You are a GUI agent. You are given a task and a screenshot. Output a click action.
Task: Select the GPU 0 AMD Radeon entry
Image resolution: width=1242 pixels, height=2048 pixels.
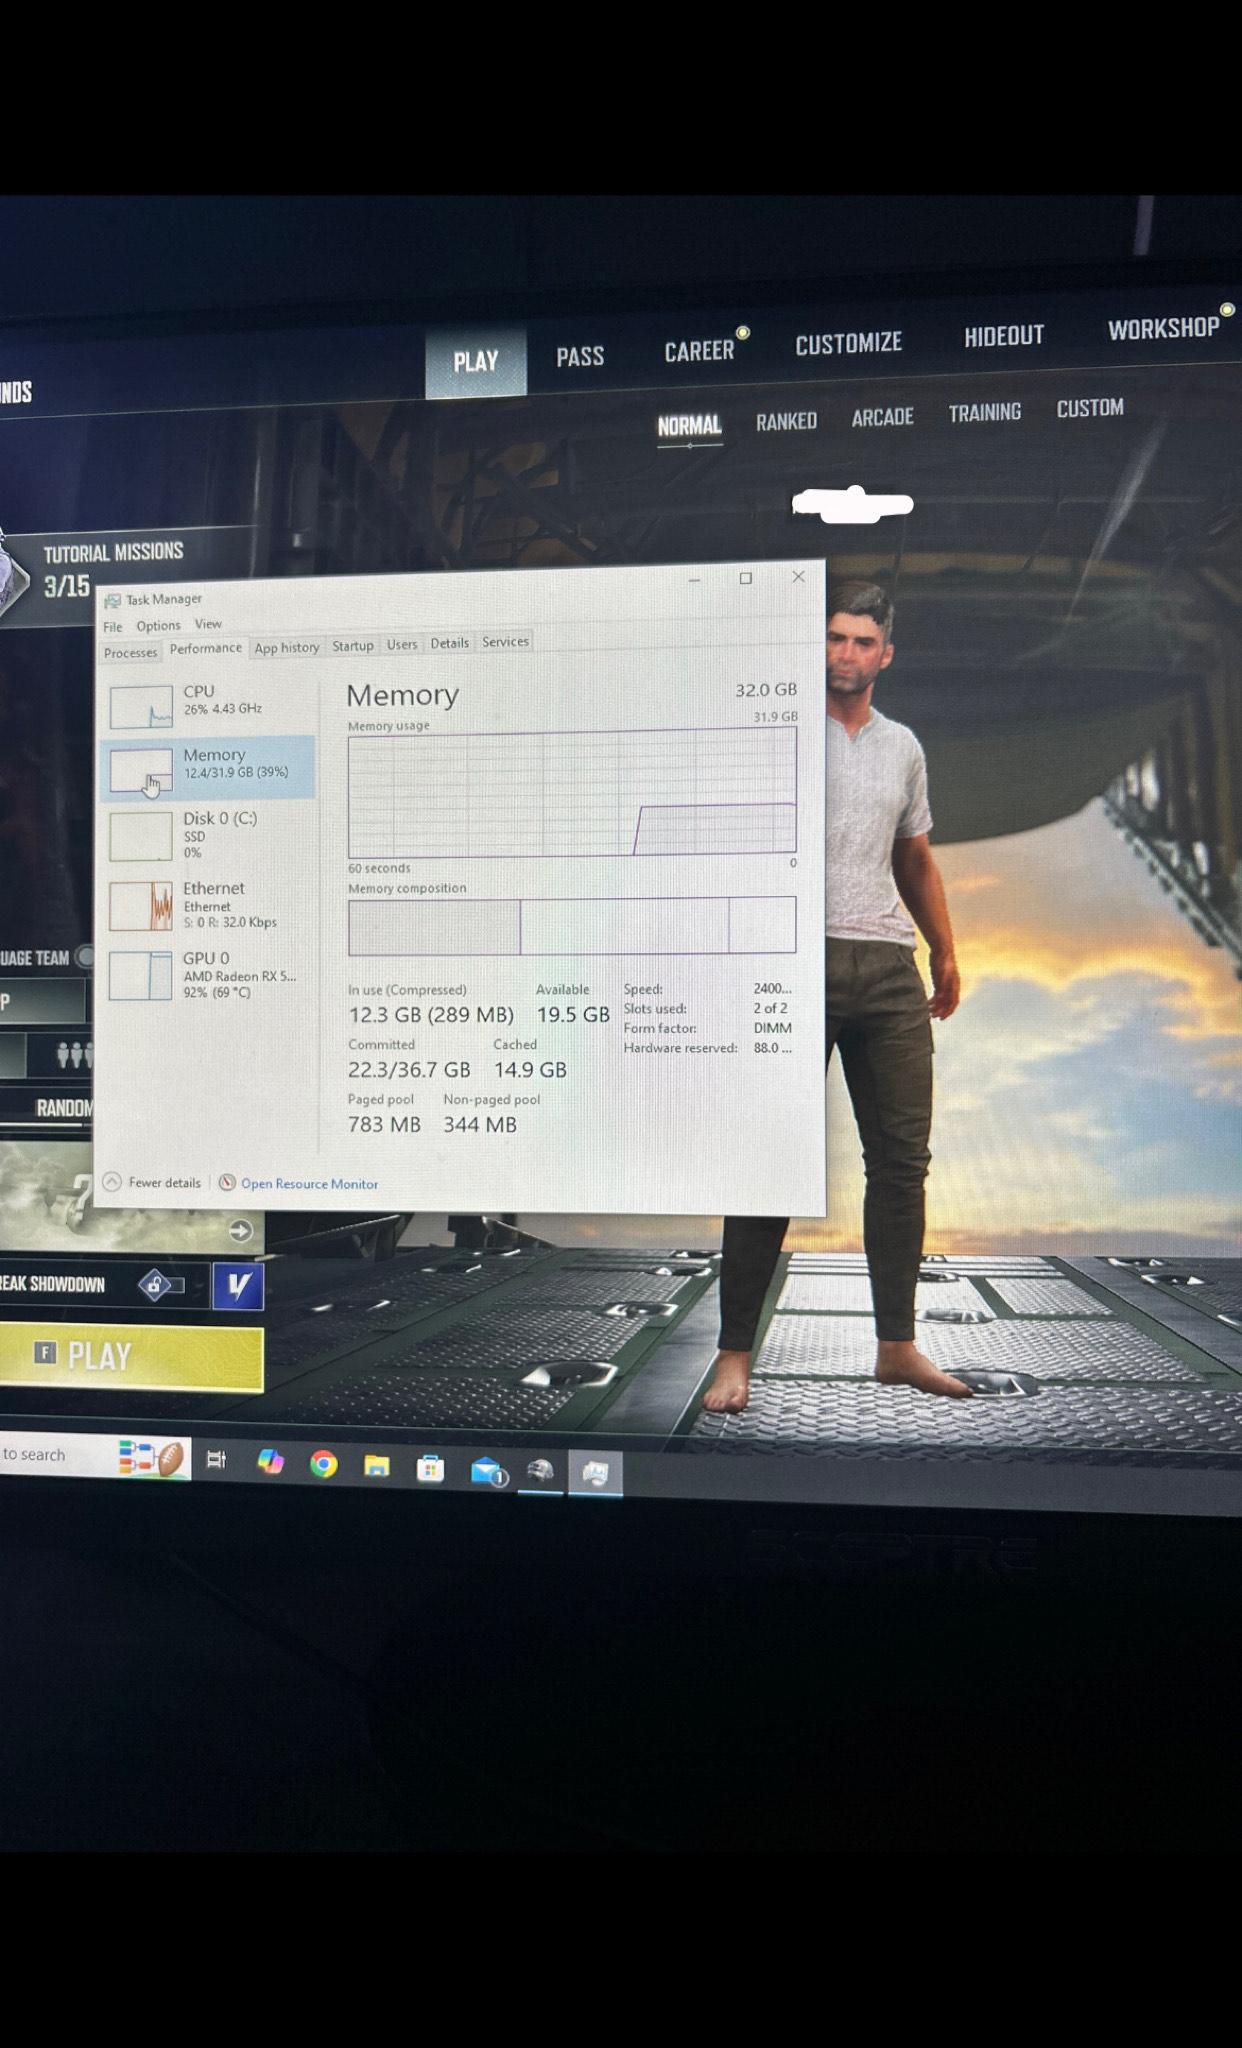click(209, 974)
